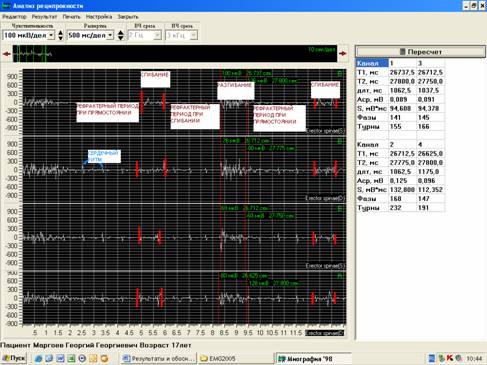Open the 2 Гц filter dropdown
The width and height of the screenshot is (487, 365).
tap(157, 35)
